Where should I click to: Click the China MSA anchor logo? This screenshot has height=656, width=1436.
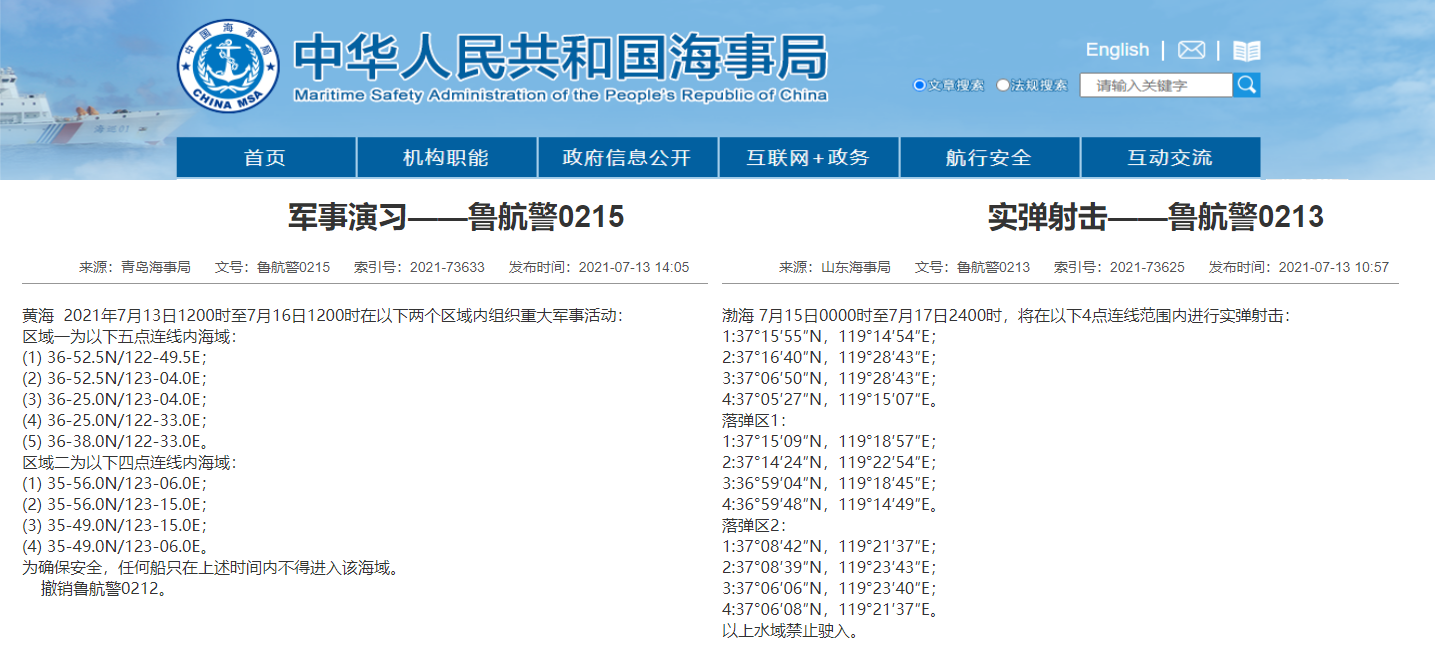pos(229,66)
